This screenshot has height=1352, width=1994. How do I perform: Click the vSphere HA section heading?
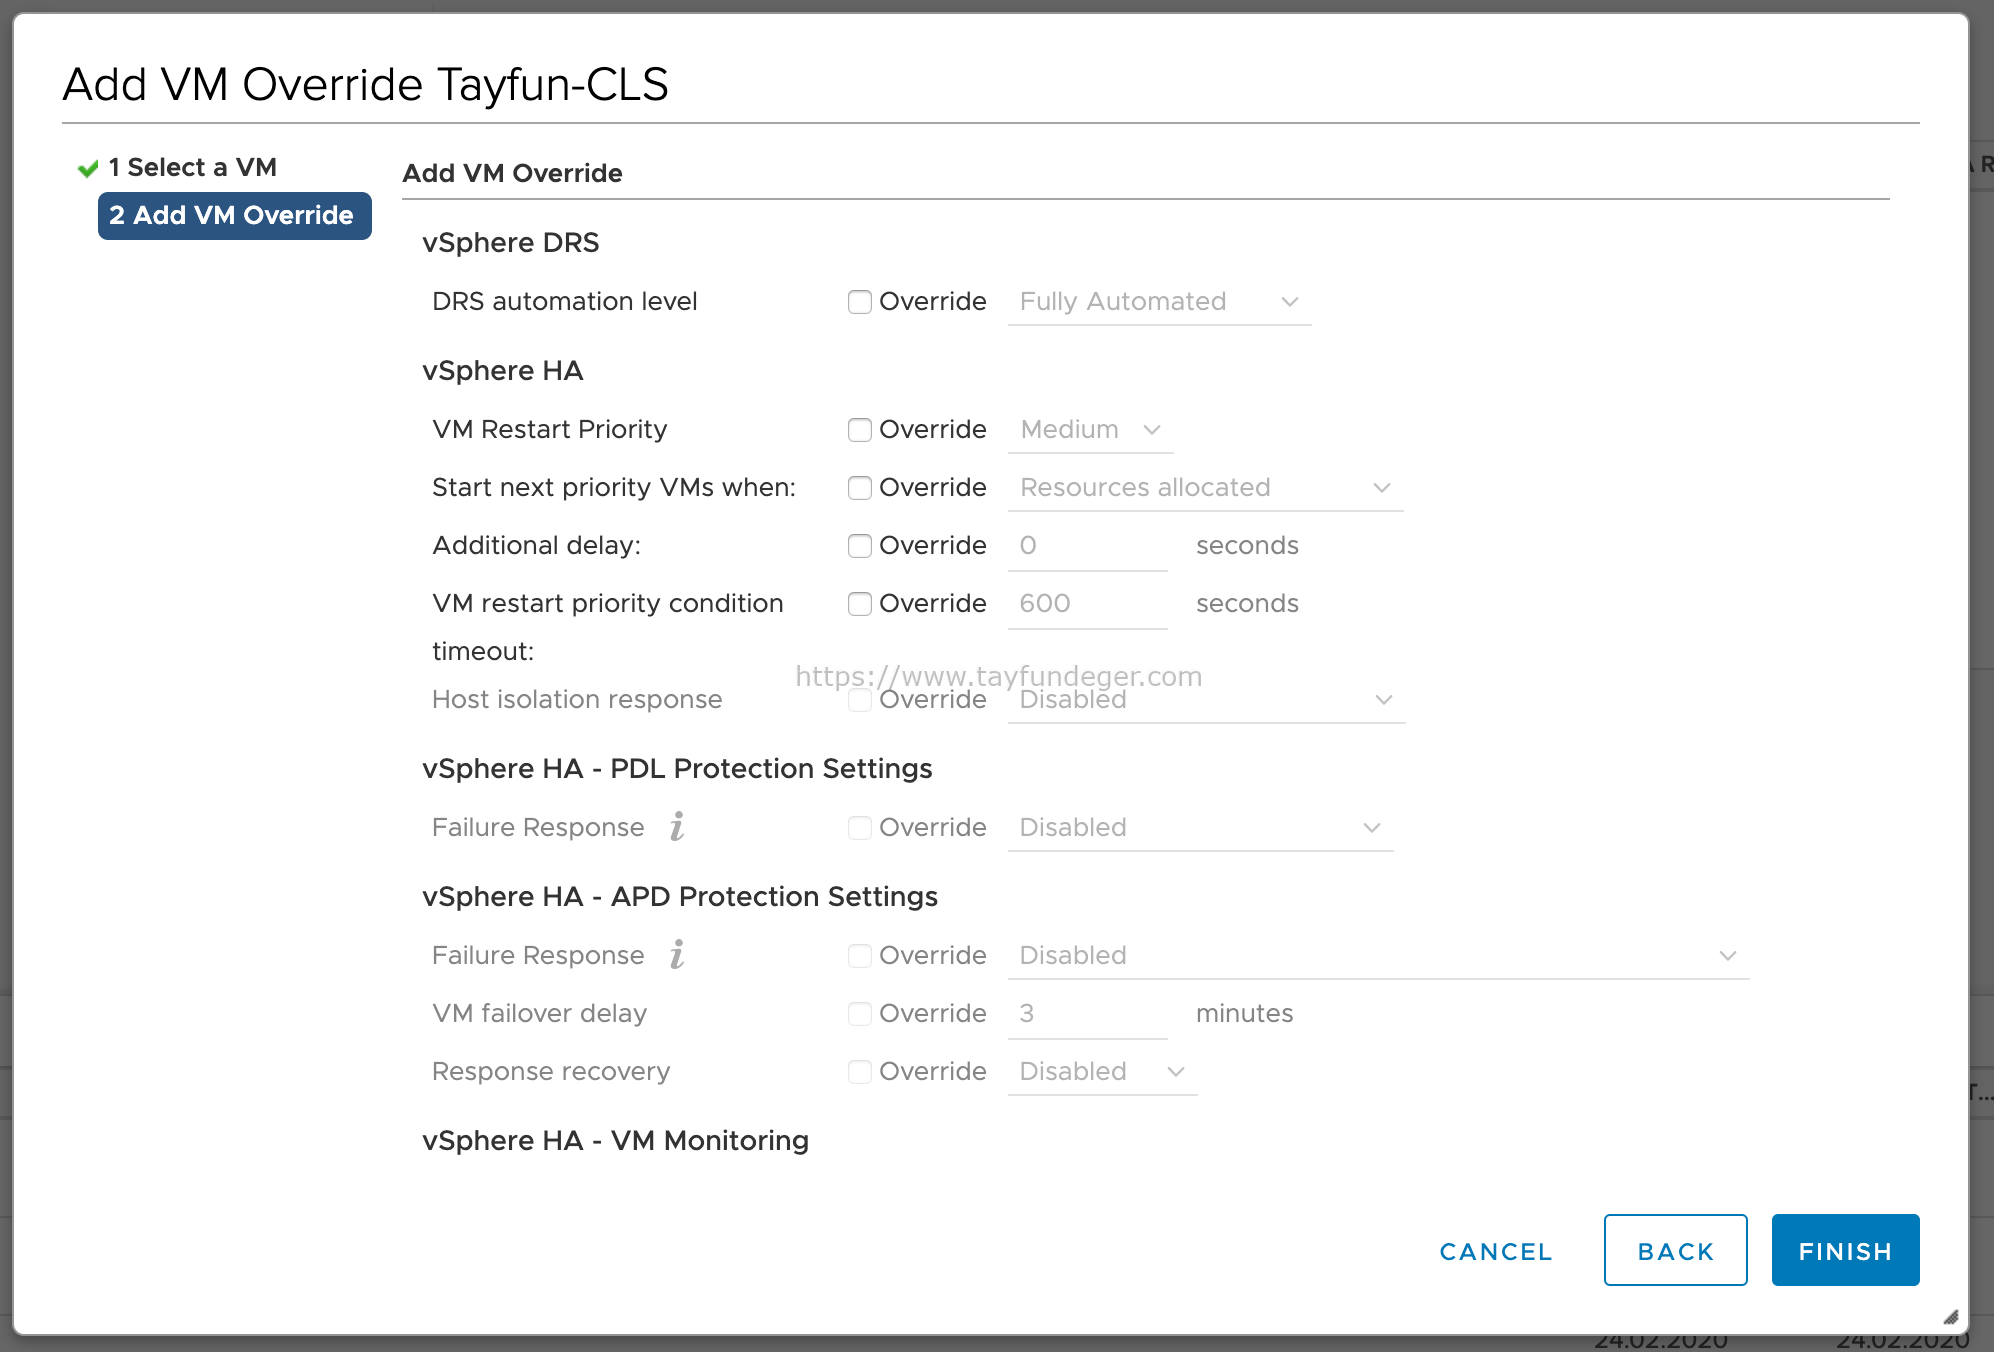[x=503, y=371]
